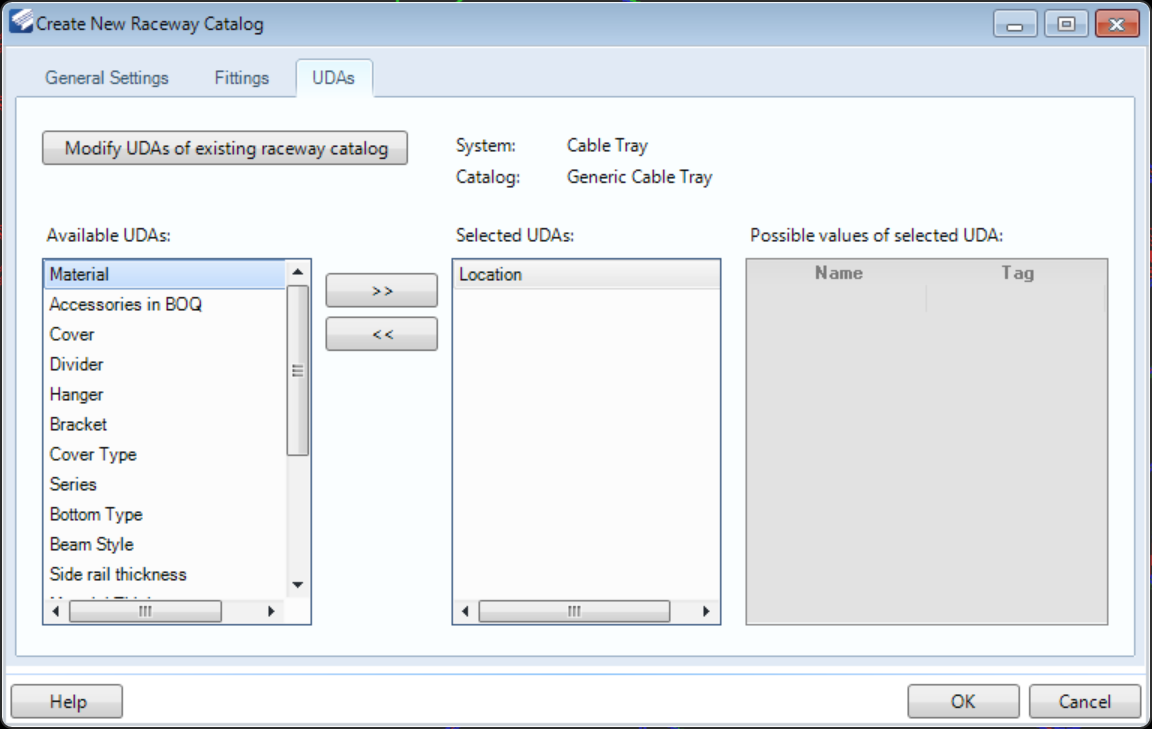Click left arrow of Selected UDAs scrollbar

point(465,611)
